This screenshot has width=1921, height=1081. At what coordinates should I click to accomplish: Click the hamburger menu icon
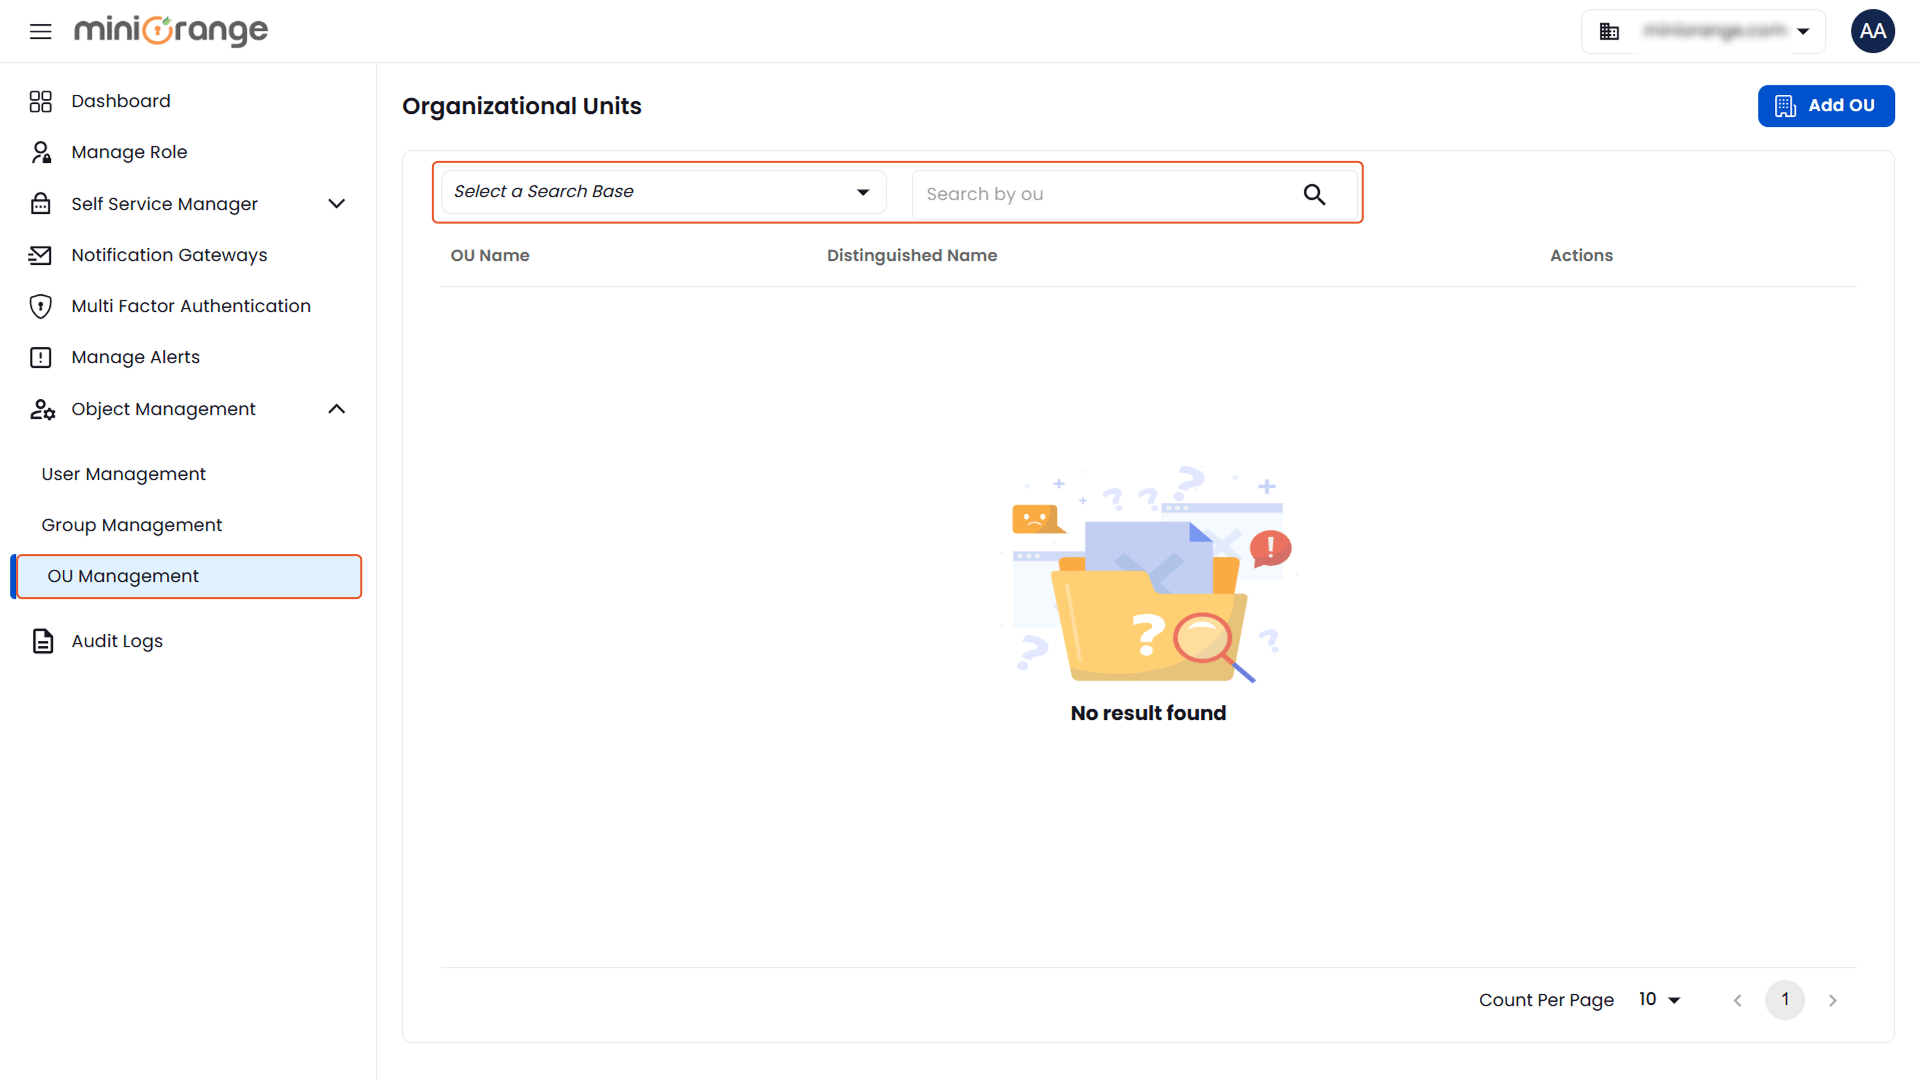coord(40,31)
